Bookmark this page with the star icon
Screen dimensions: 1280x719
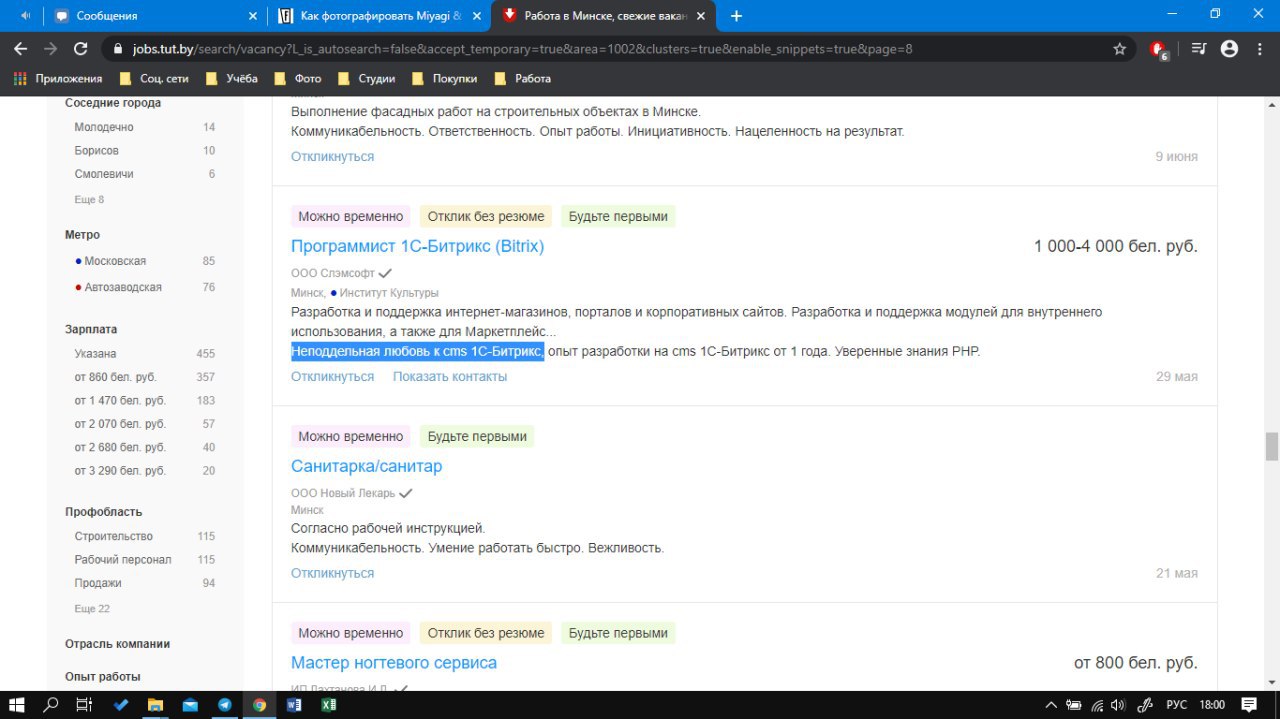(x=1119, y=49)
